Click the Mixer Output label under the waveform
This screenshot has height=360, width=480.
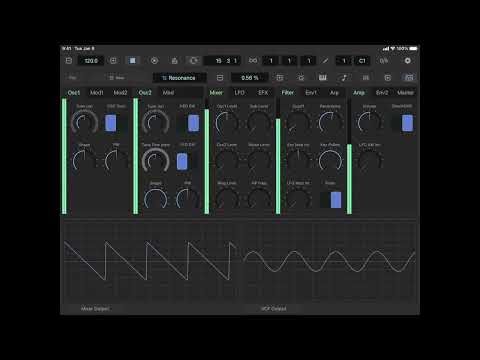point(95,309)
